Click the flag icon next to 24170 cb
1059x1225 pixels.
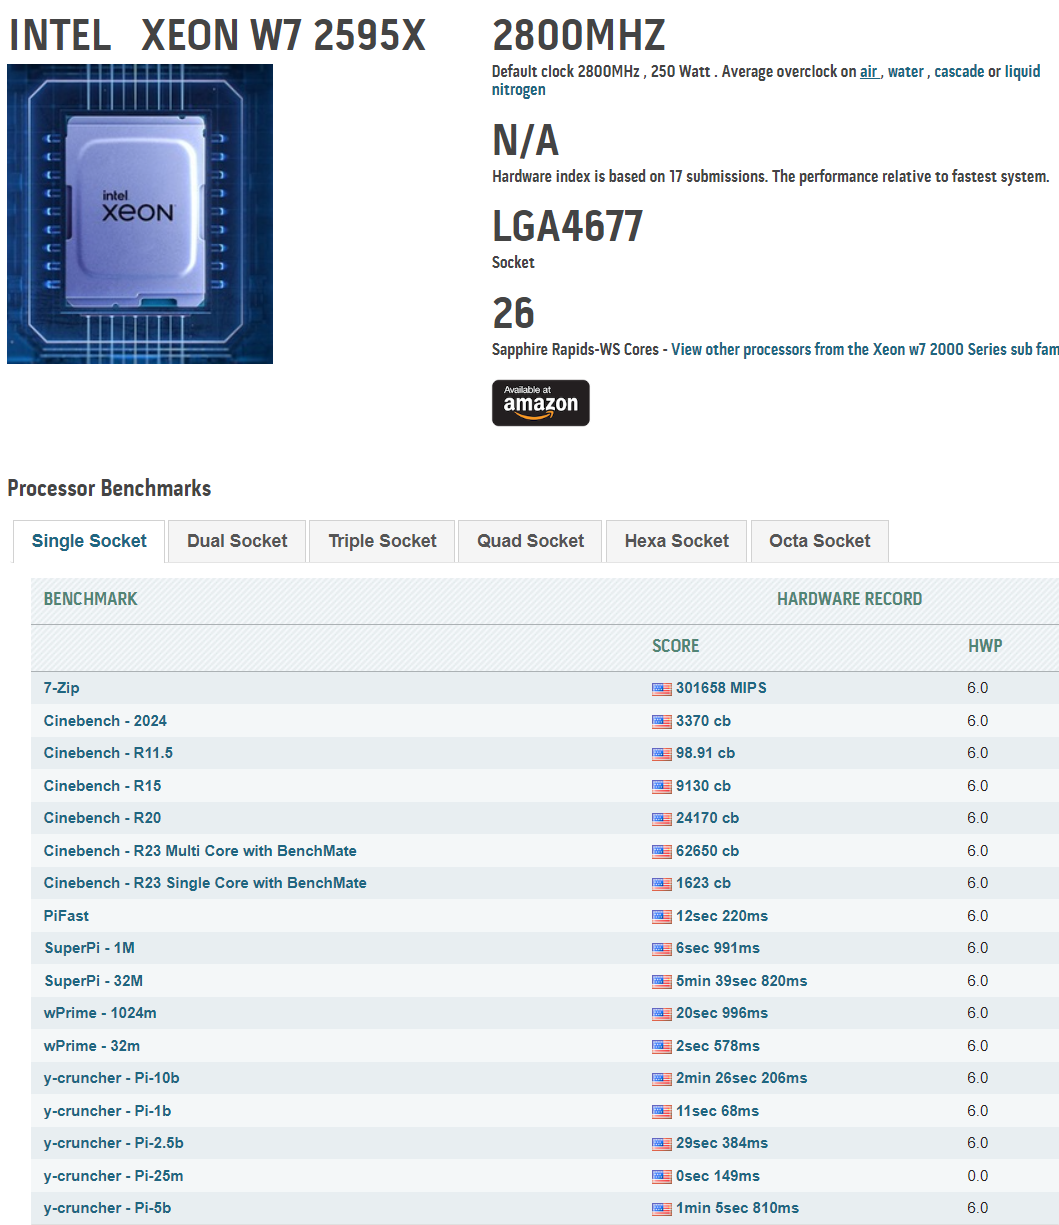click(662, 819)
